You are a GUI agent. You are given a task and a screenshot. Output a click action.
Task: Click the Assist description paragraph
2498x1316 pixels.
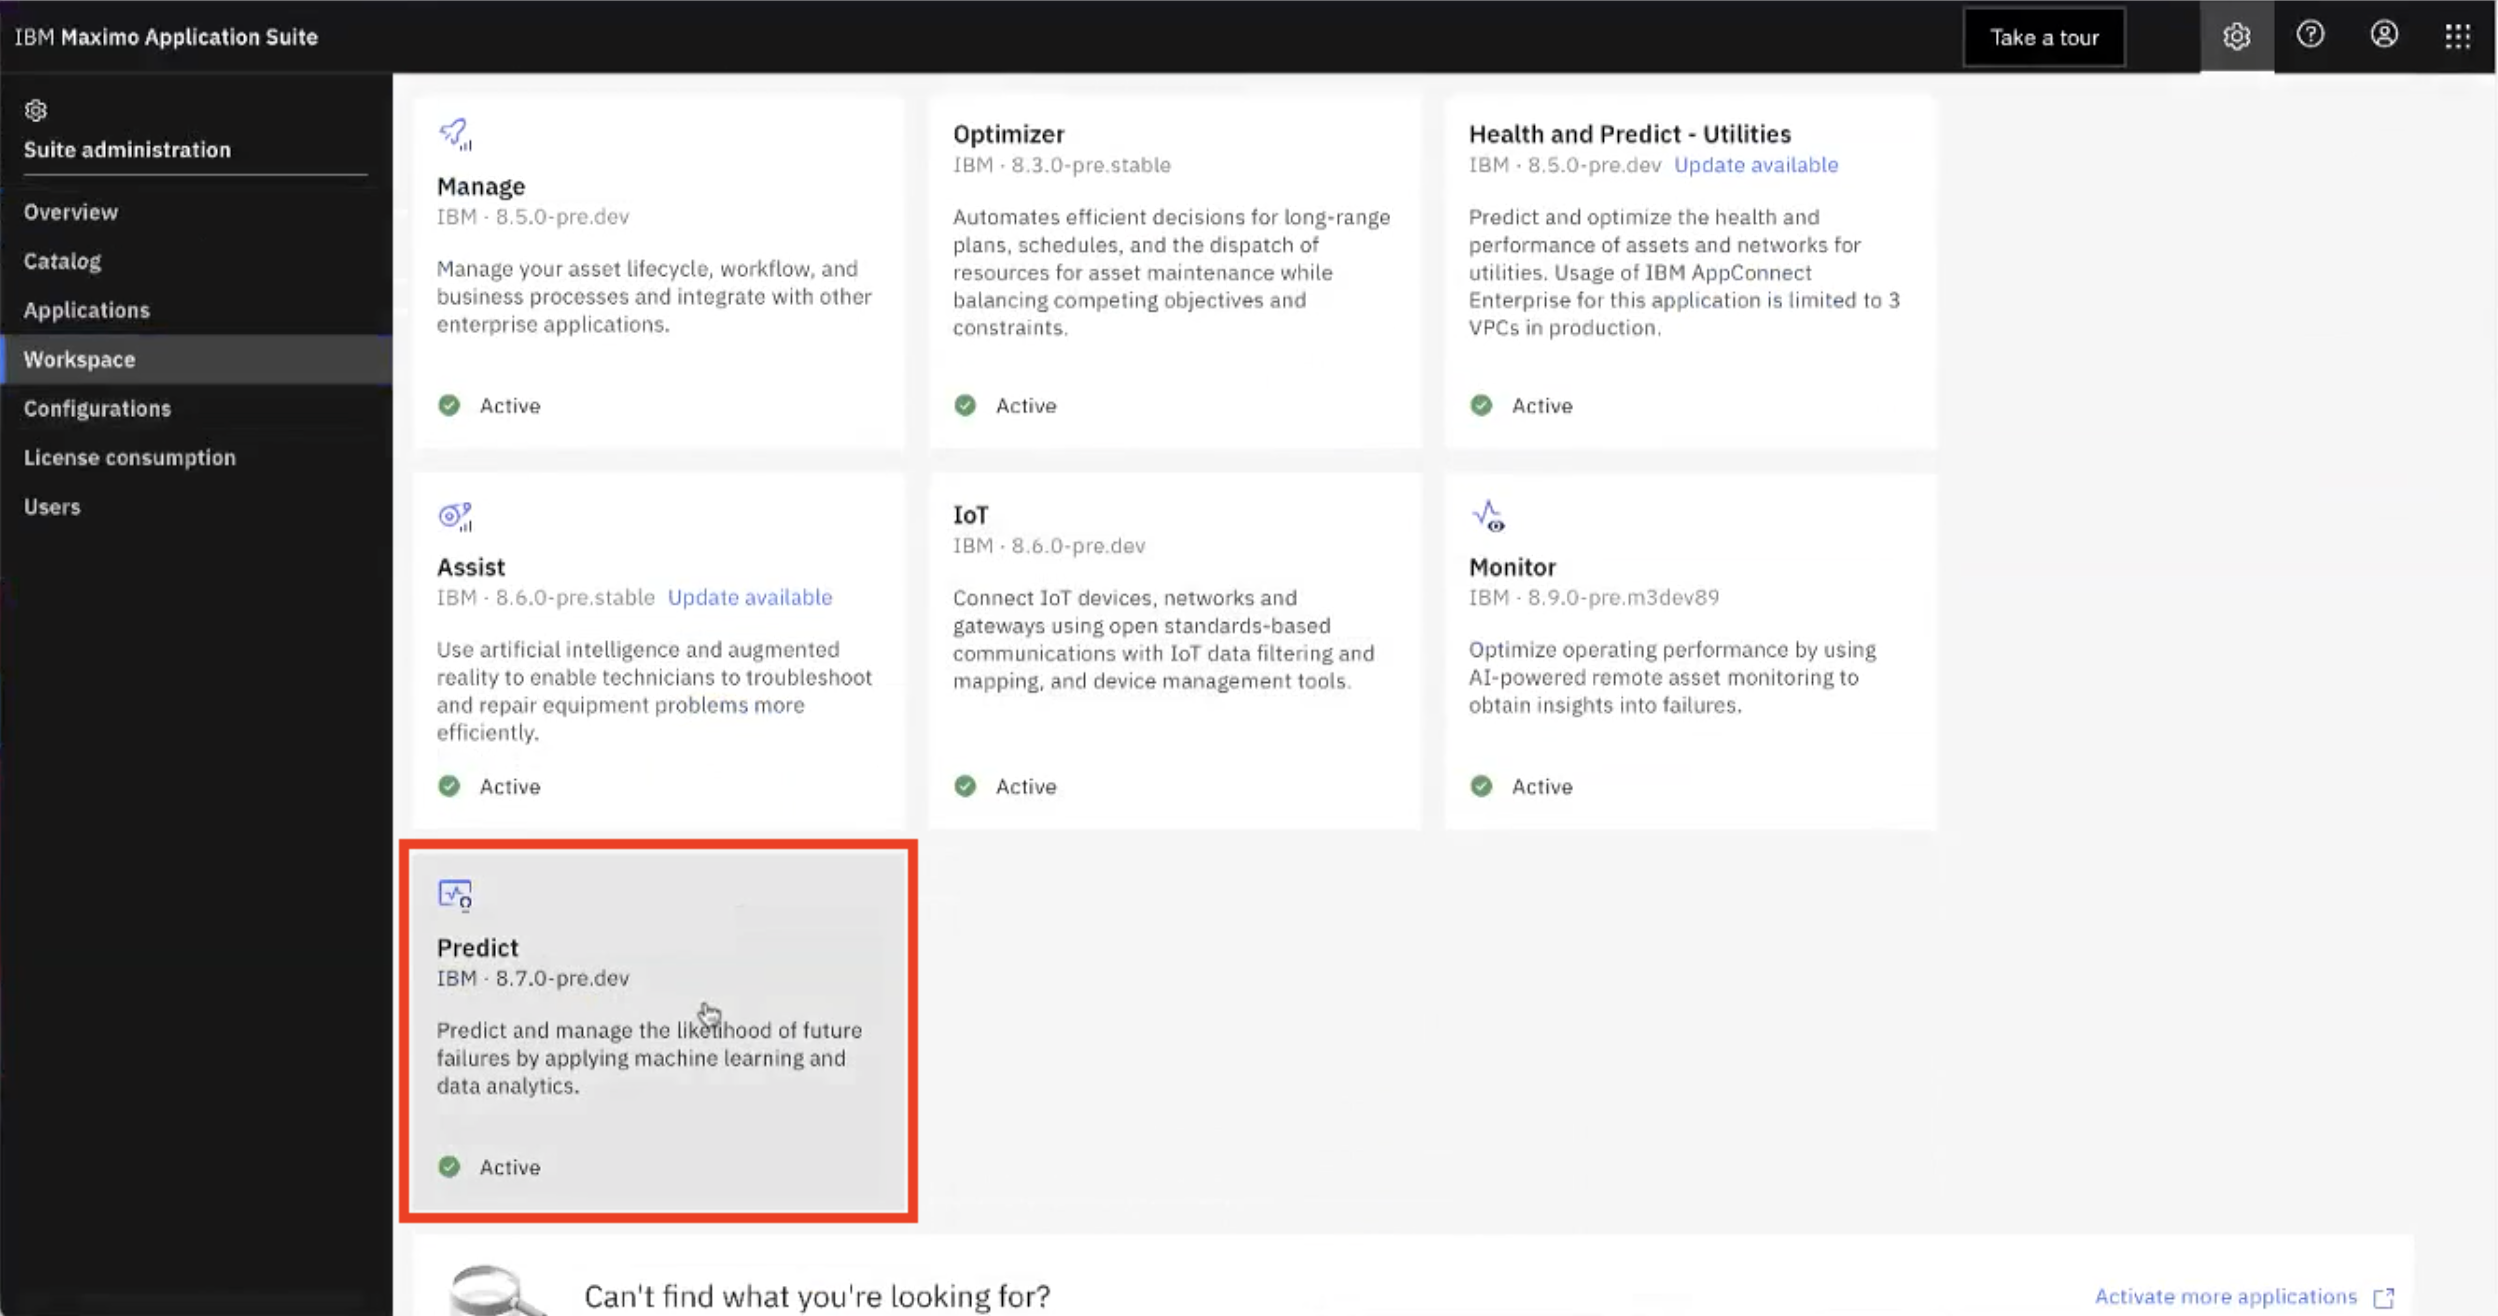click(x=654, y=691)
